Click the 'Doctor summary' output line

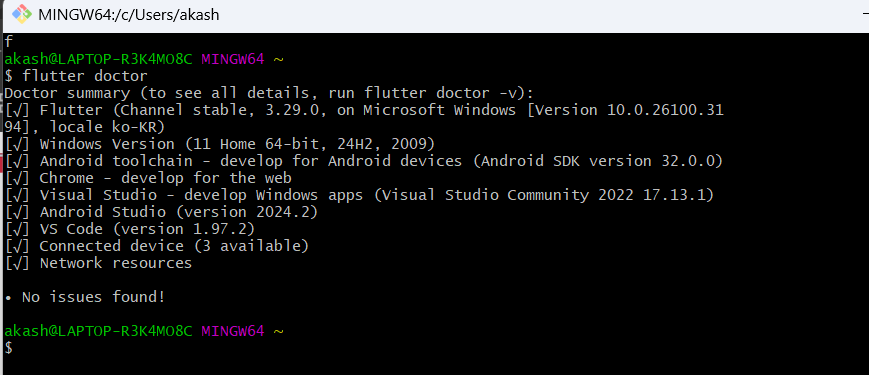268,93
